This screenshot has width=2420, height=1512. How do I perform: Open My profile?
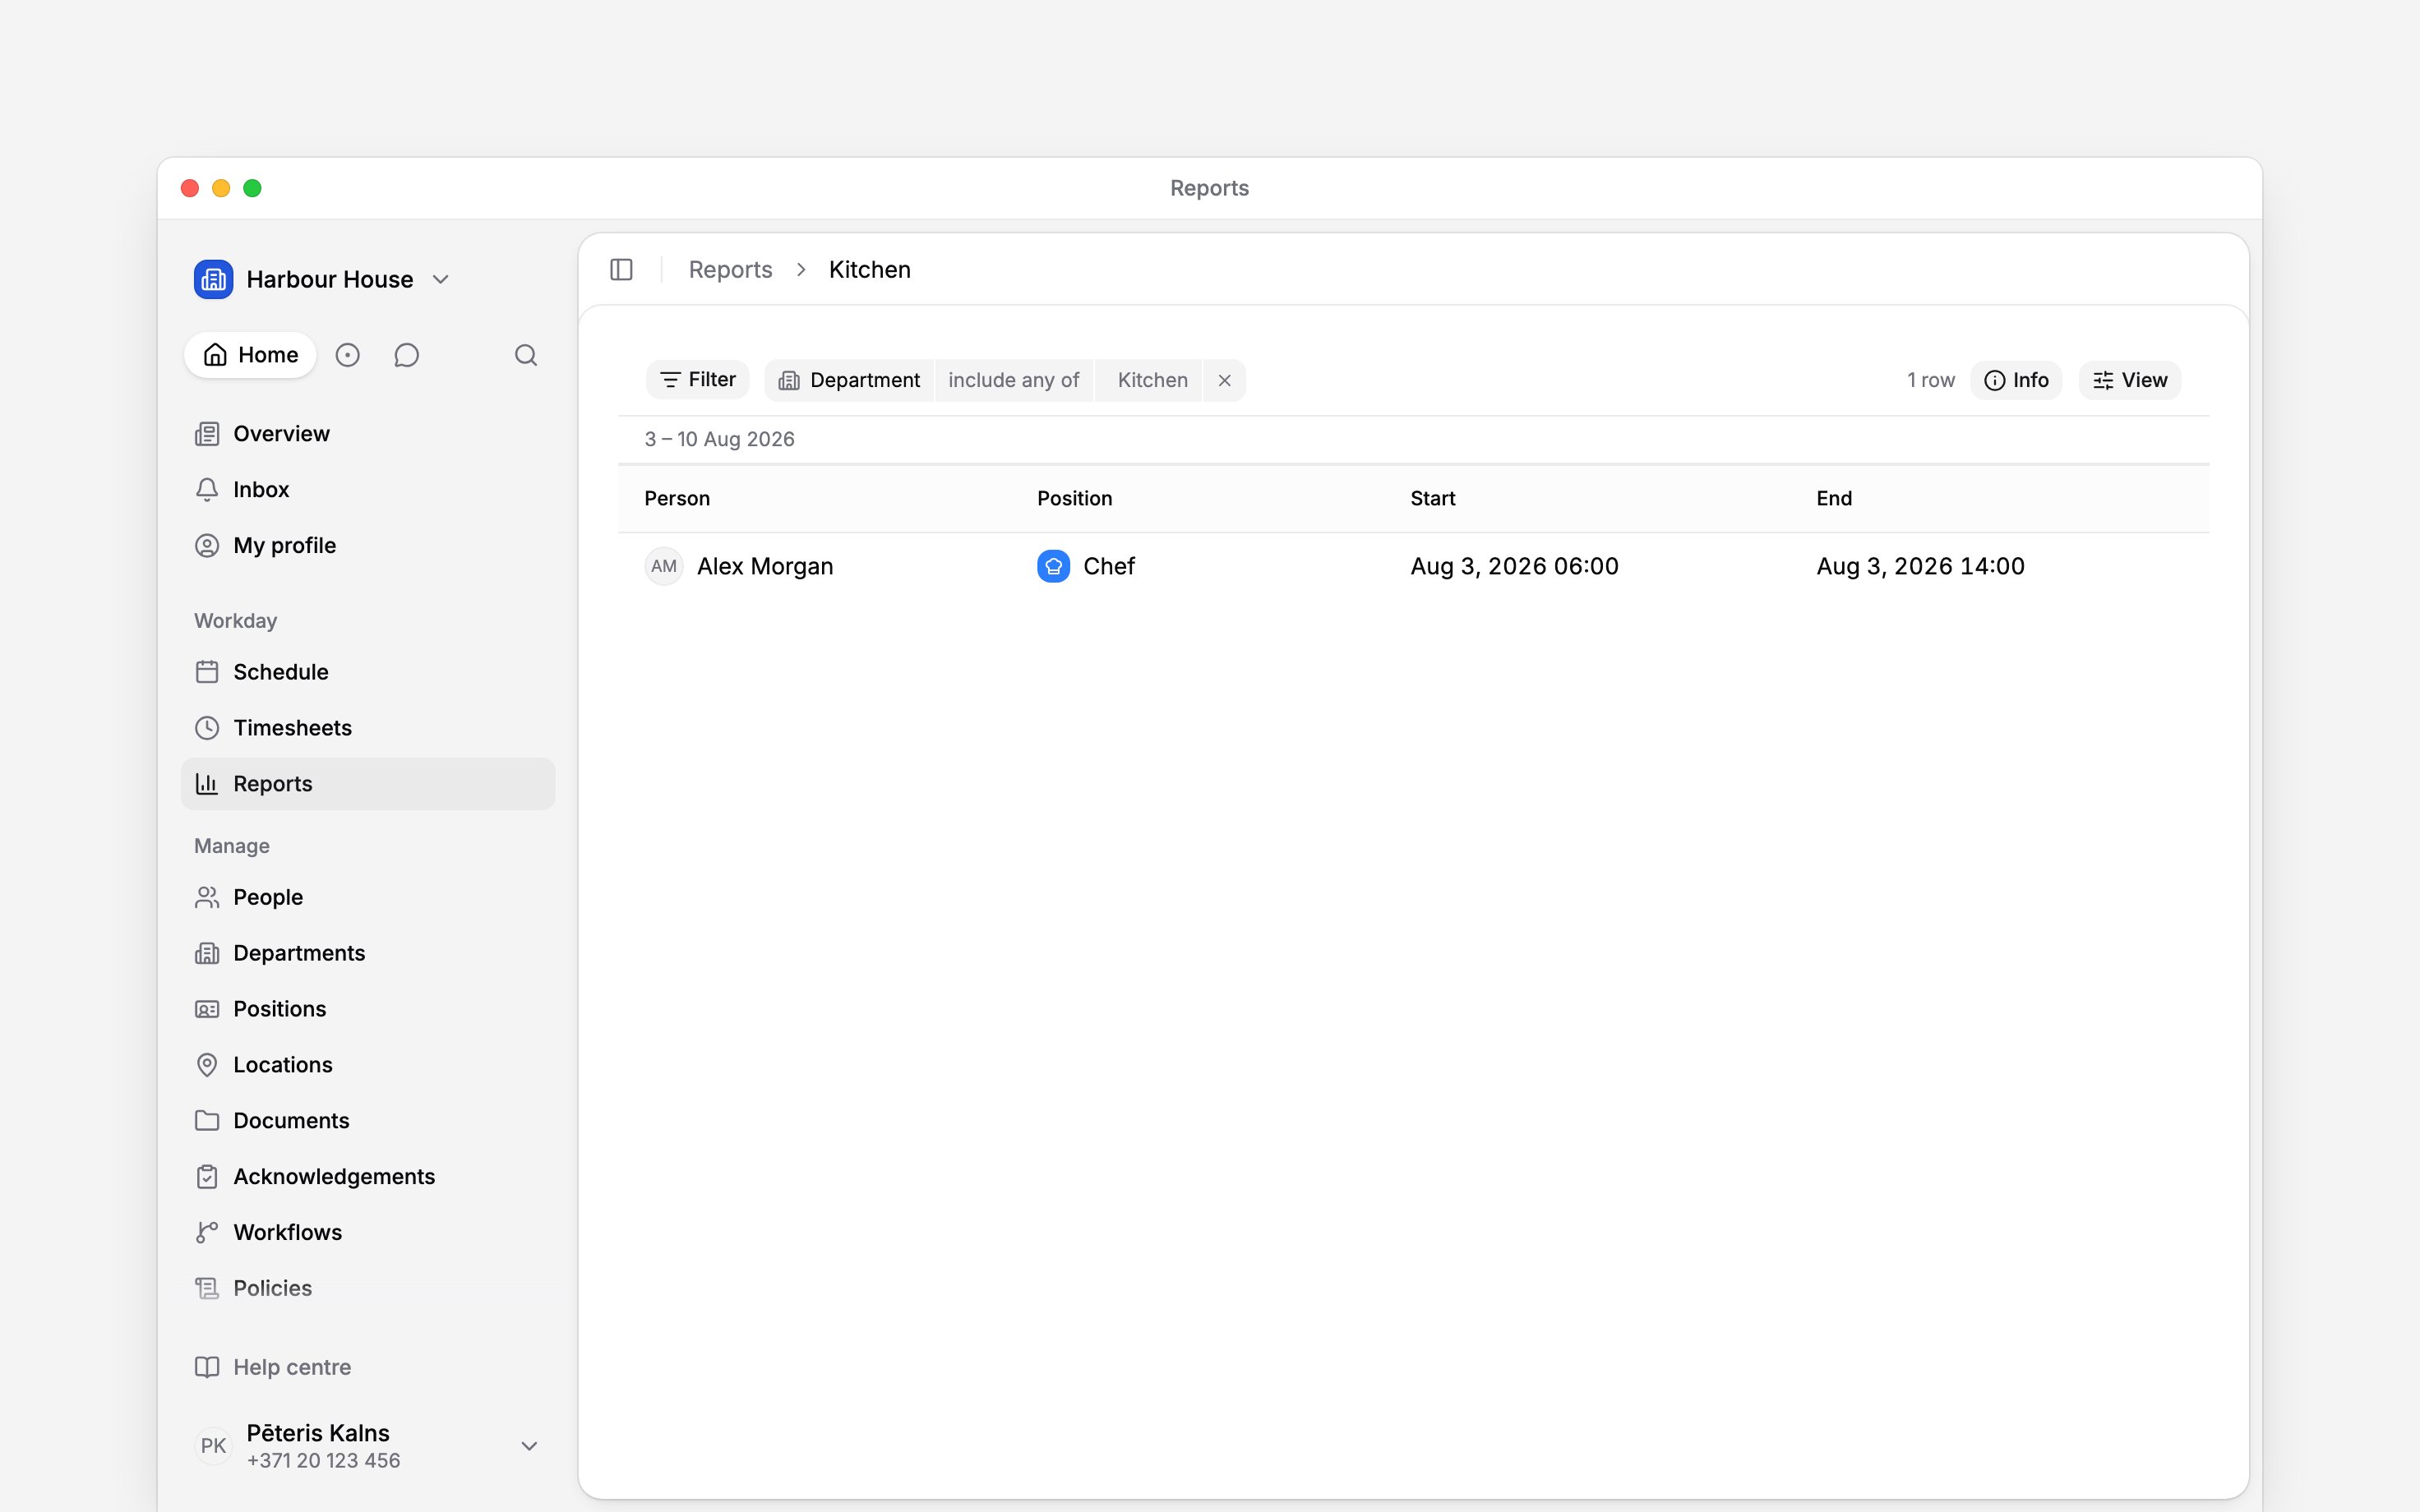367,546
